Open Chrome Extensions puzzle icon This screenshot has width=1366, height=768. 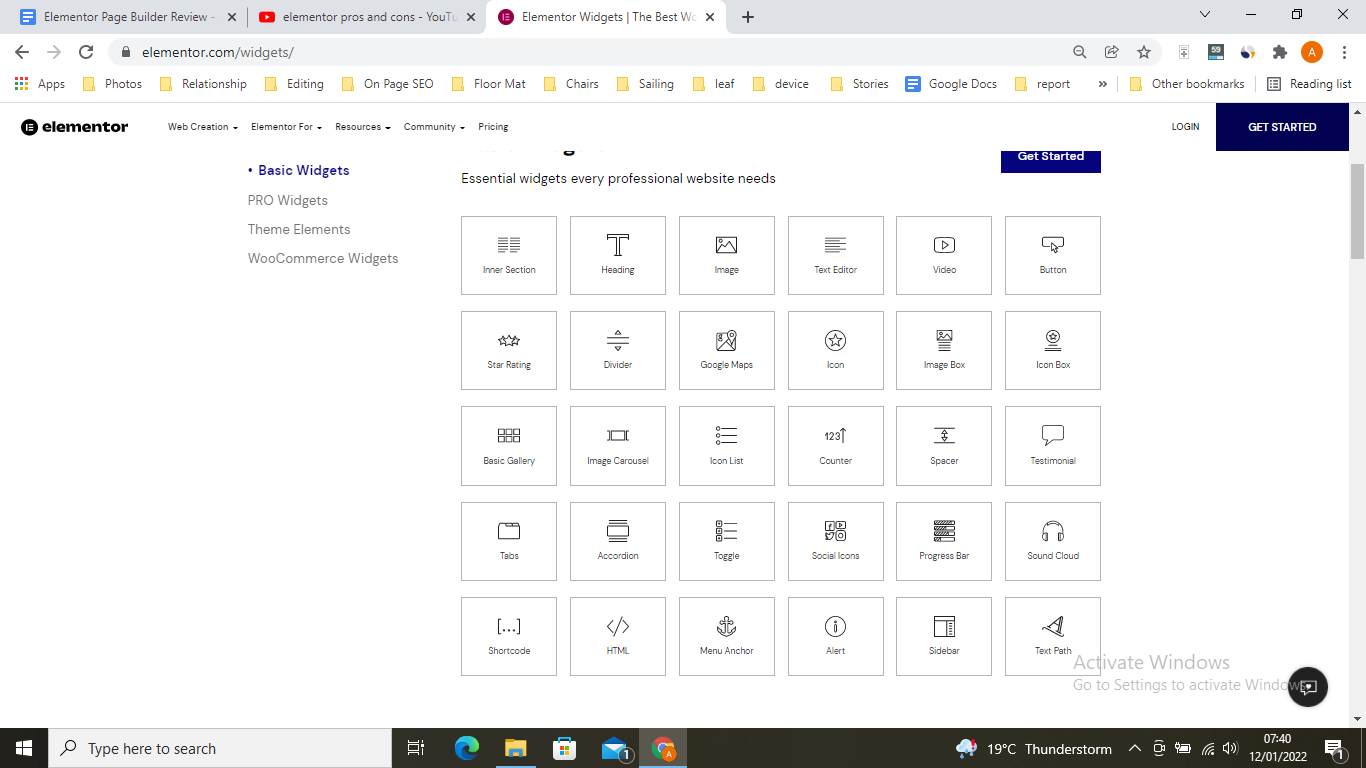pos(1279,52)
